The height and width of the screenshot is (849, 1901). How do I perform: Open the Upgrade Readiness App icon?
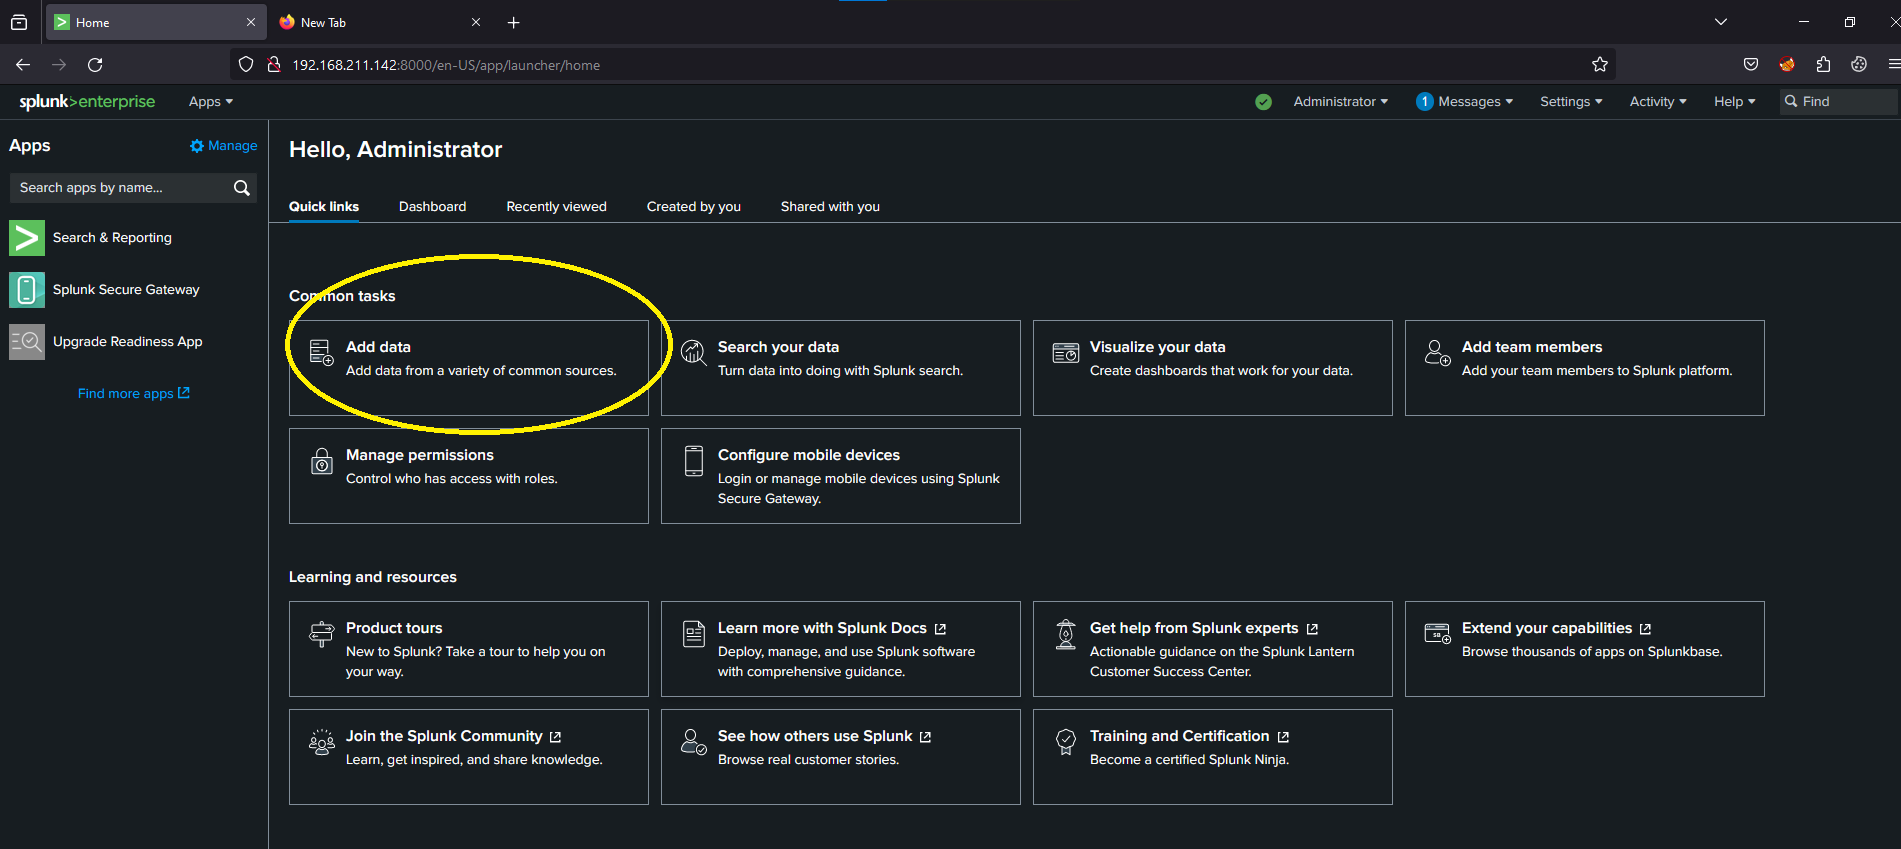click(x=27, y=342)
